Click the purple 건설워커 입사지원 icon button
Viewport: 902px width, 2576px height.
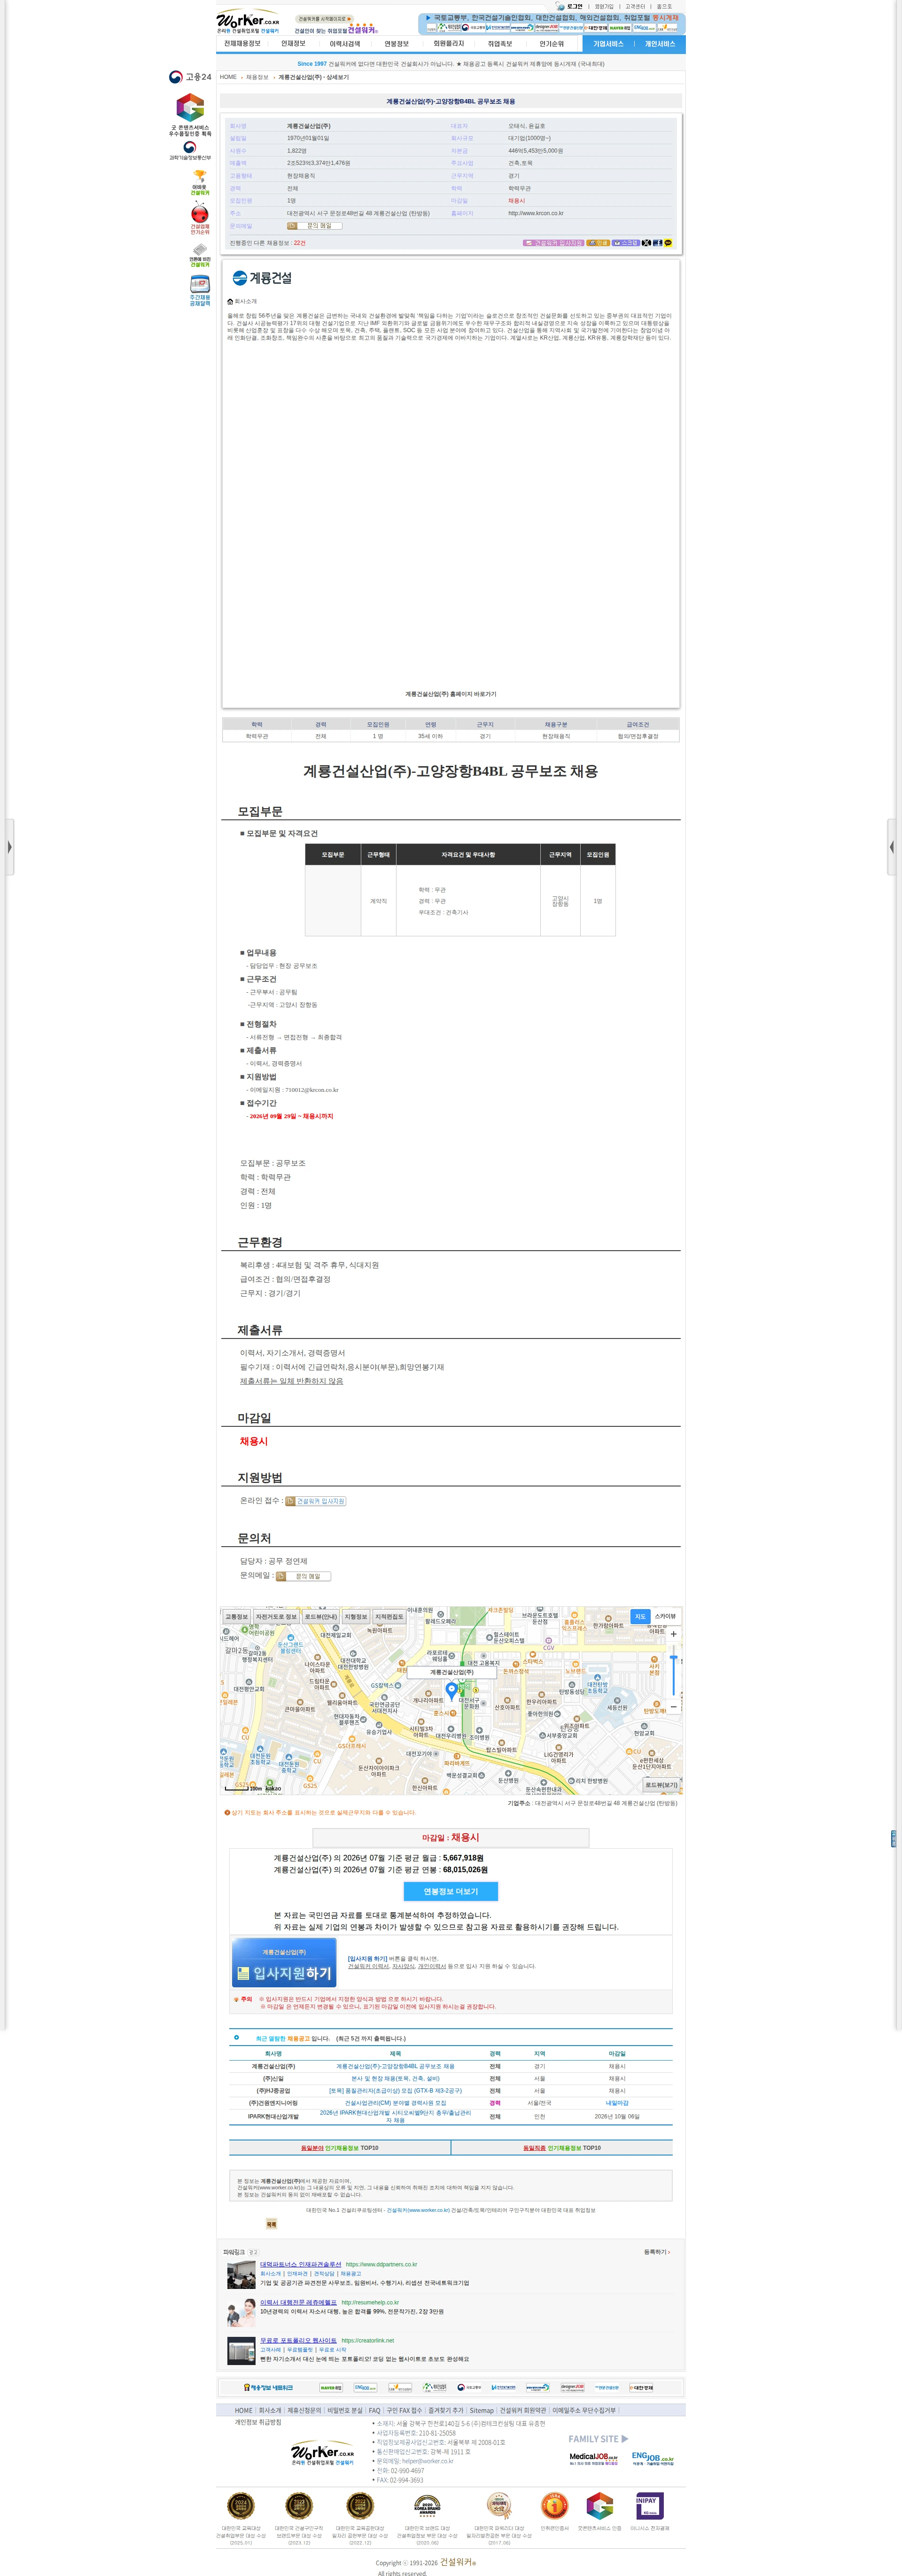pyautogui.click(x=553, y=243)
